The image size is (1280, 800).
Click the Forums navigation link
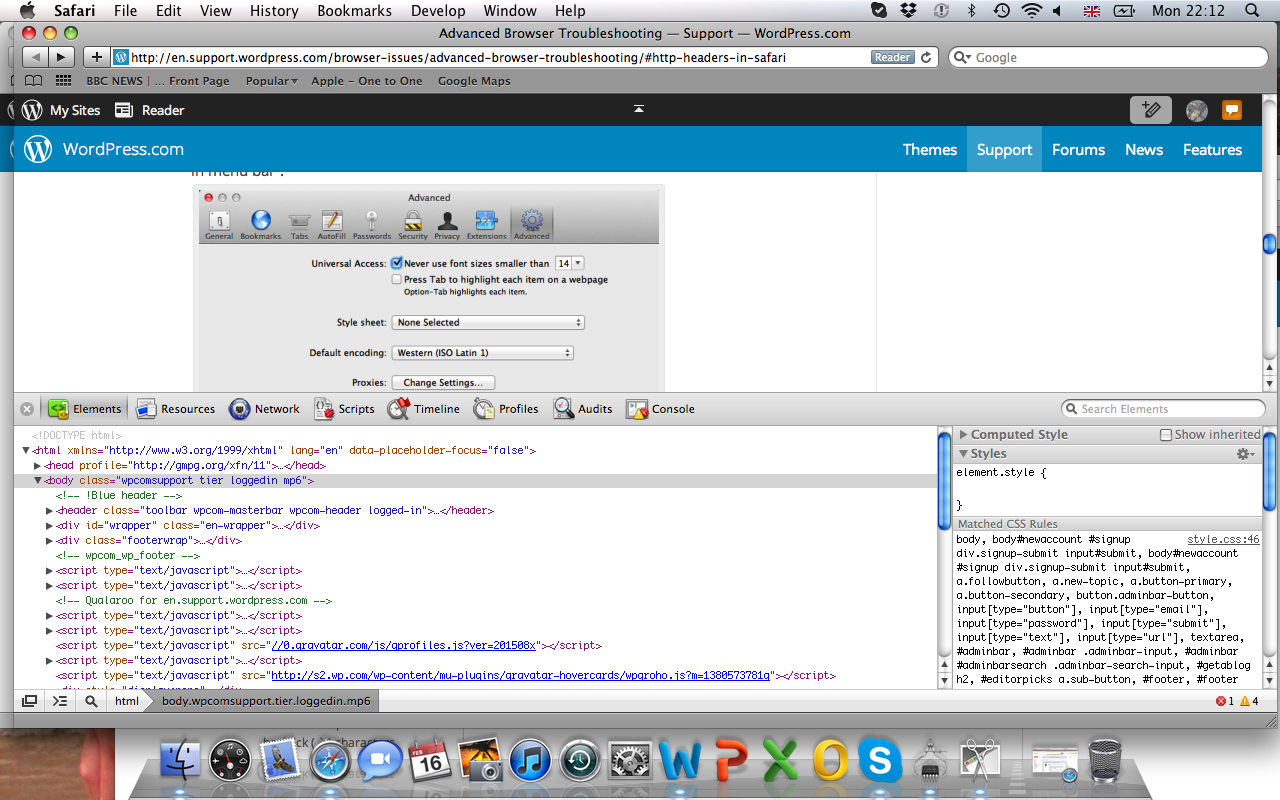1078,150
